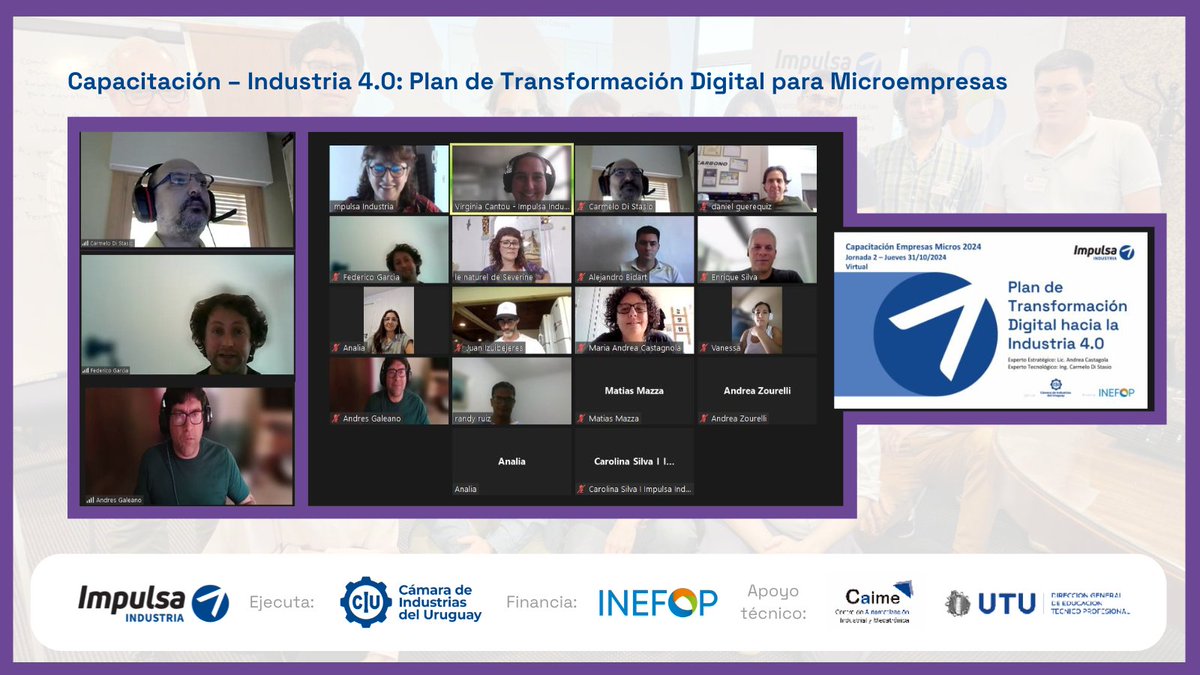This screenshot has height=675, width=1200.
Task: Click the 'Financia:' label
Action: pyautogui.click(x=542, y=602)
